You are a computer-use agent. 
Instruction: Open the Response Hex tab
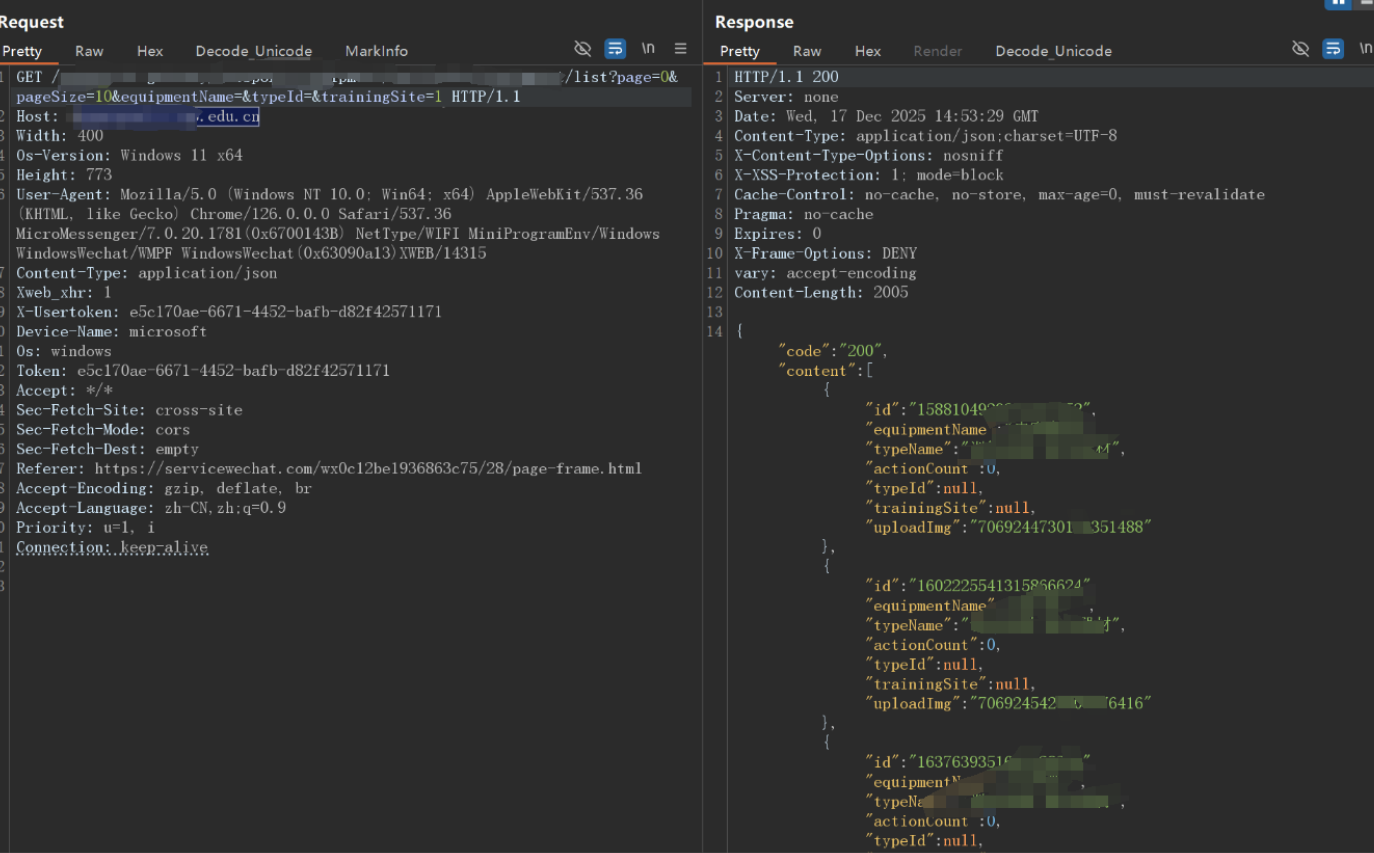point(868,51)
